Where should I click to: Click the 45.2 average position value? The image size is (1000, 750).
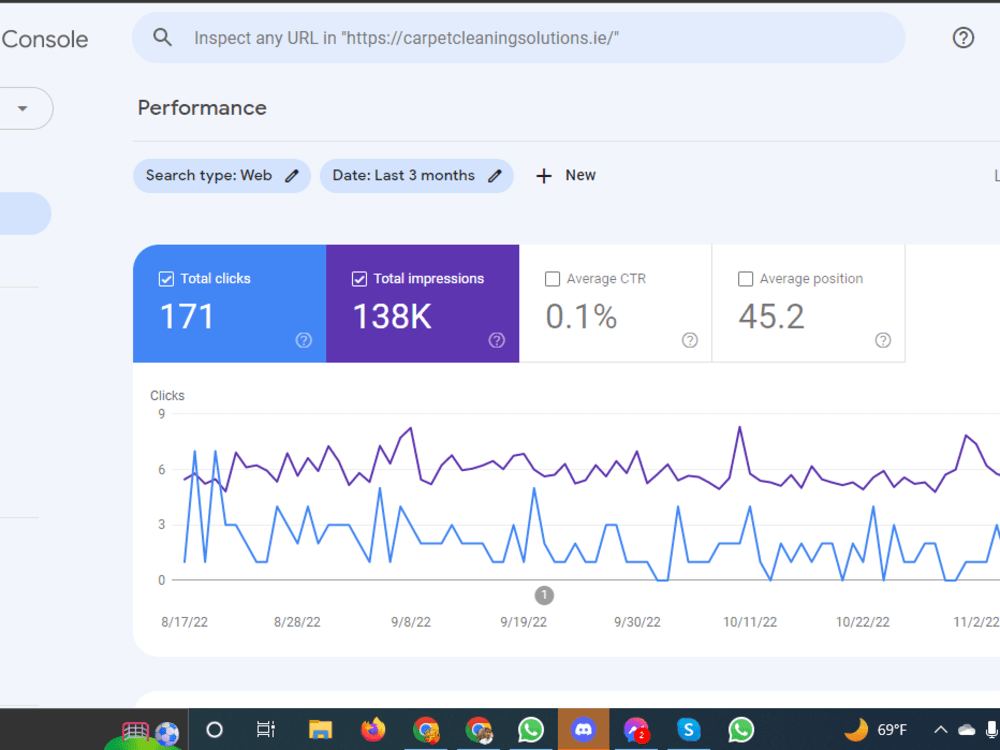(x=771, y=316)
